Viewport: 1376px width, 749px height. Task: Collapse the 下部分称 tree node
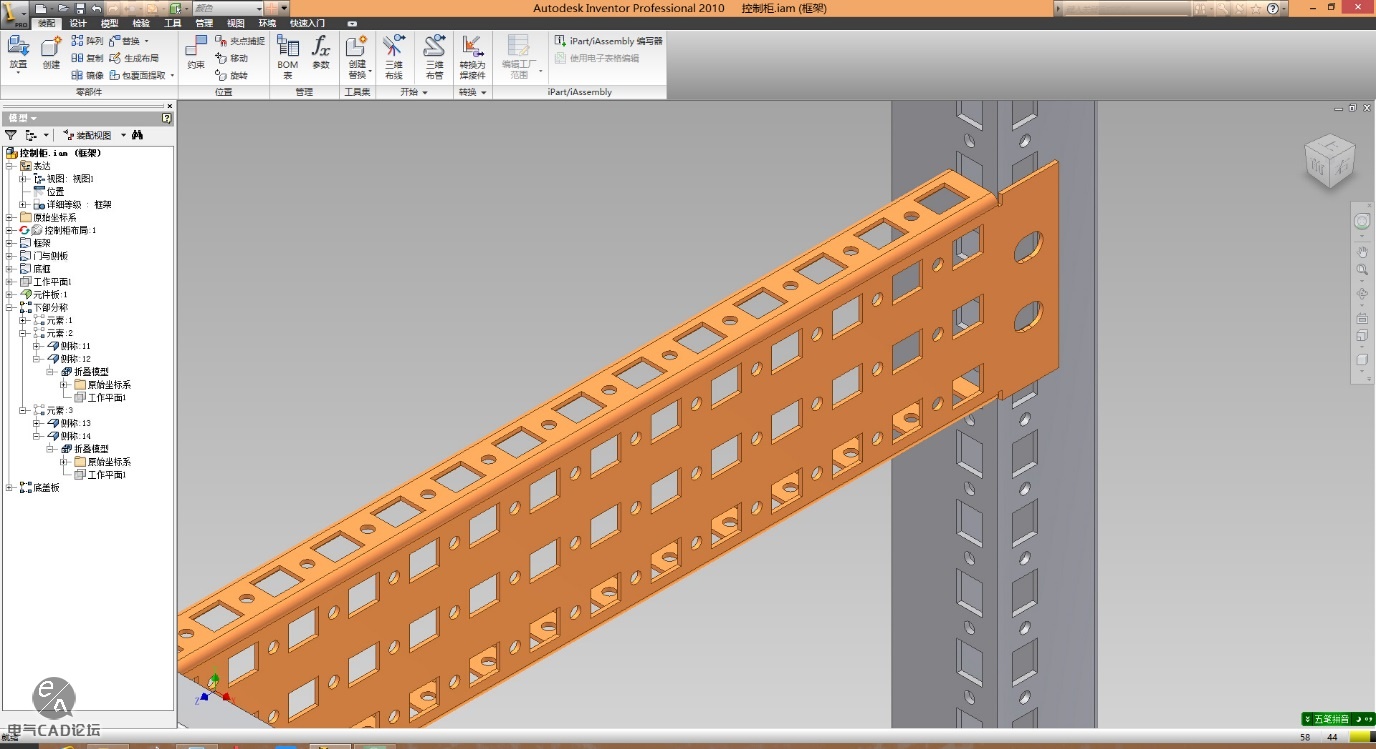point(9,308)
